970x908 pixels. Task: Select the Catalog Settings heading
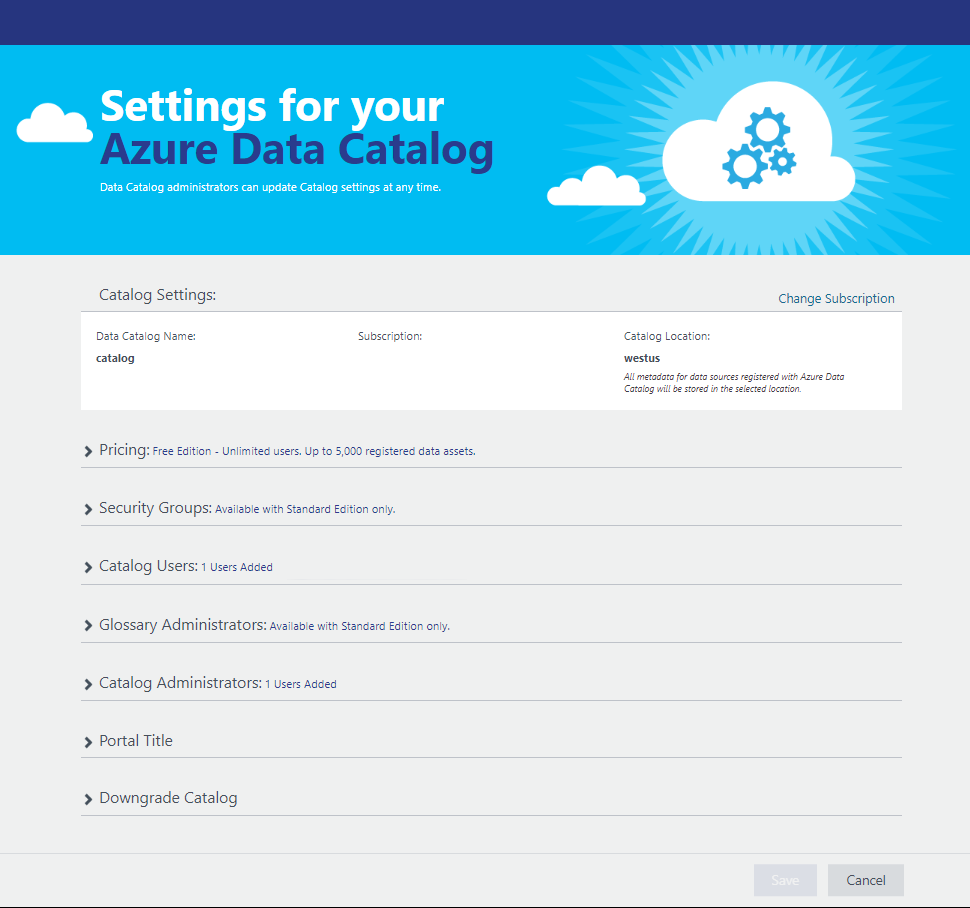(x=157, y=295)
